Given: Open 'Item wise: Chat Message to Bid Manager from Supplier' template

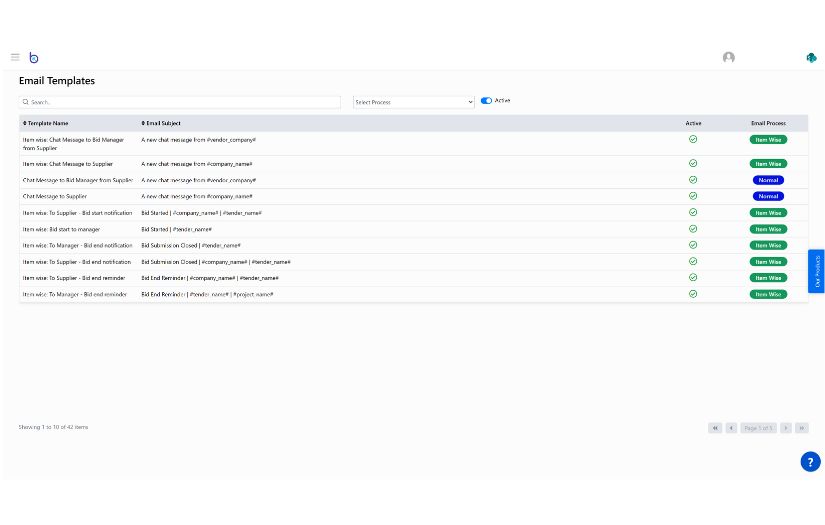Looking at the screenshot, I should [73, 144].
